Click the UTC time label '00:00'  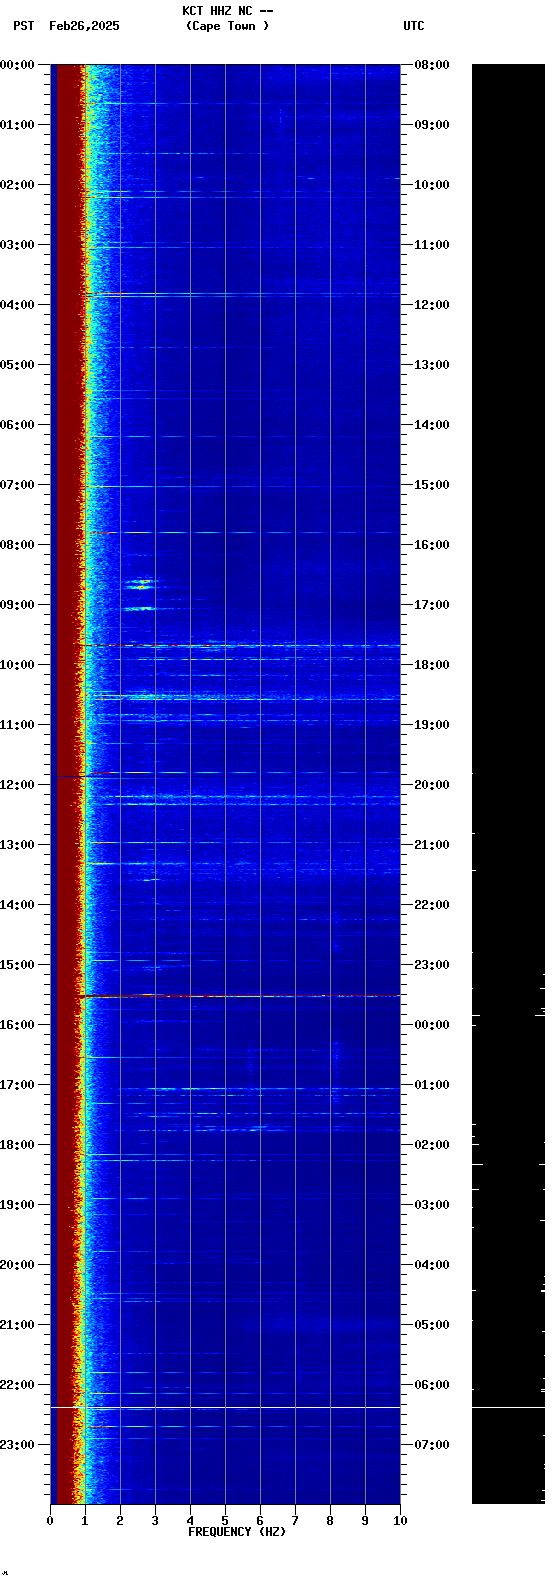pyautogui.click(x=432, y=1025)
